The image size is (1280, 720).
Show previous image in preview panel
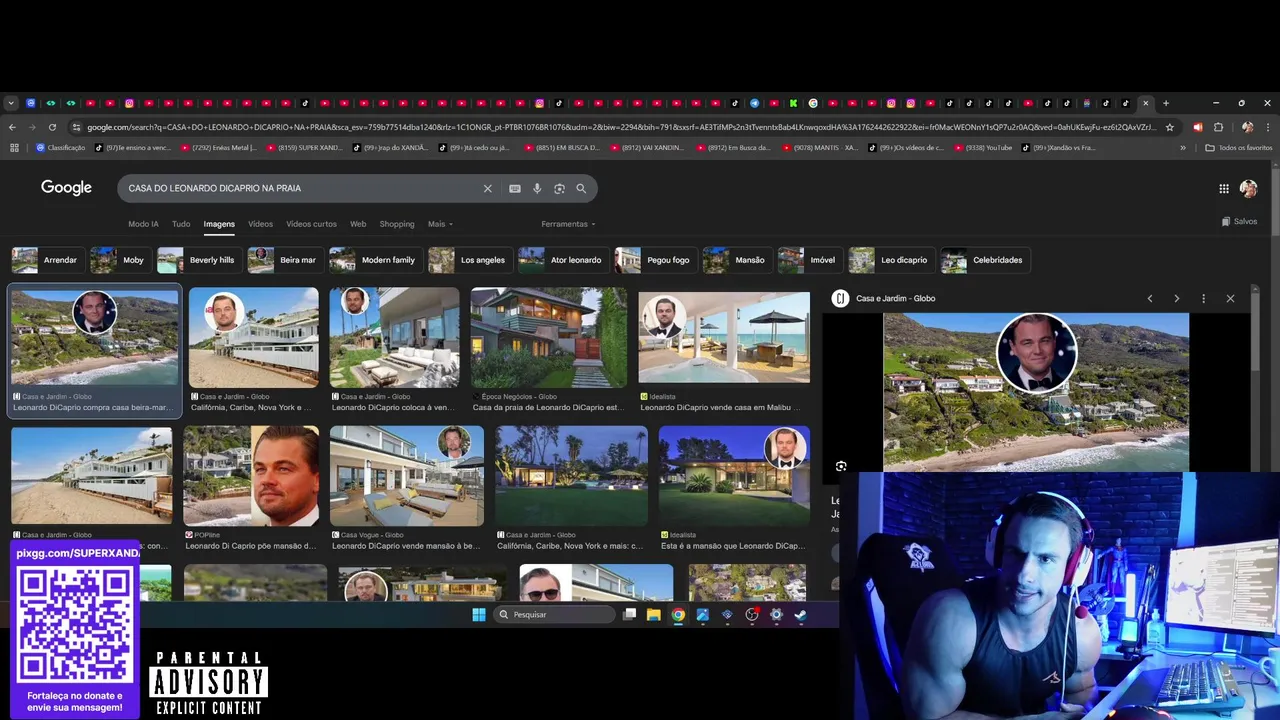[1150, 298]
